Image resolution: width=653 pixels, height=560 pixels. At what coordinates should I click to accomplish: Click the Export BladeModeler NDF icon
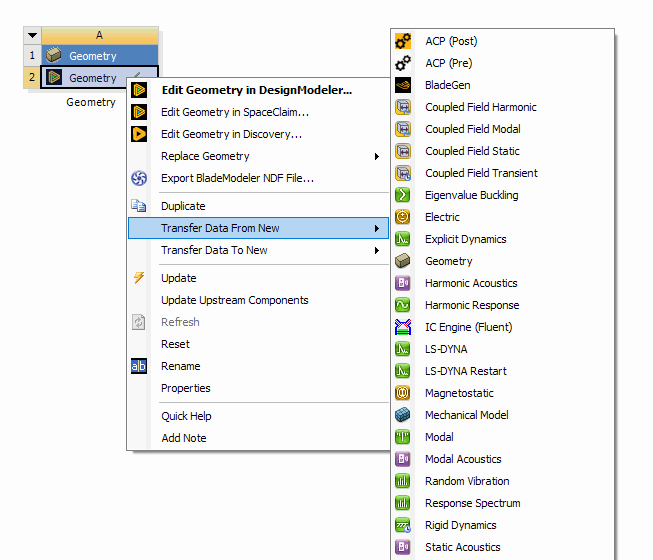(140, 178)
